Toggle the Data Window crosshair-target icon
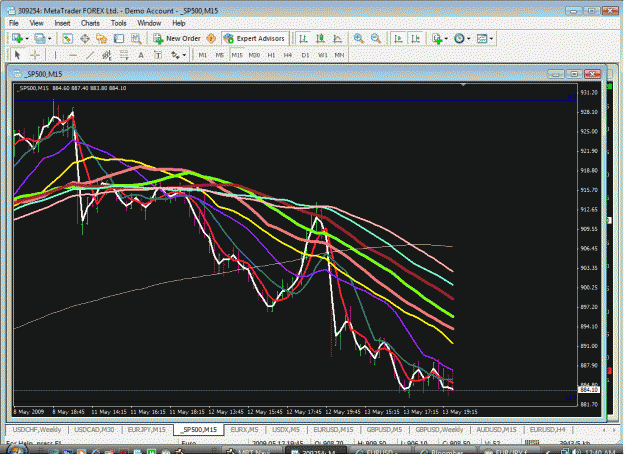 (x=85, y=39)
